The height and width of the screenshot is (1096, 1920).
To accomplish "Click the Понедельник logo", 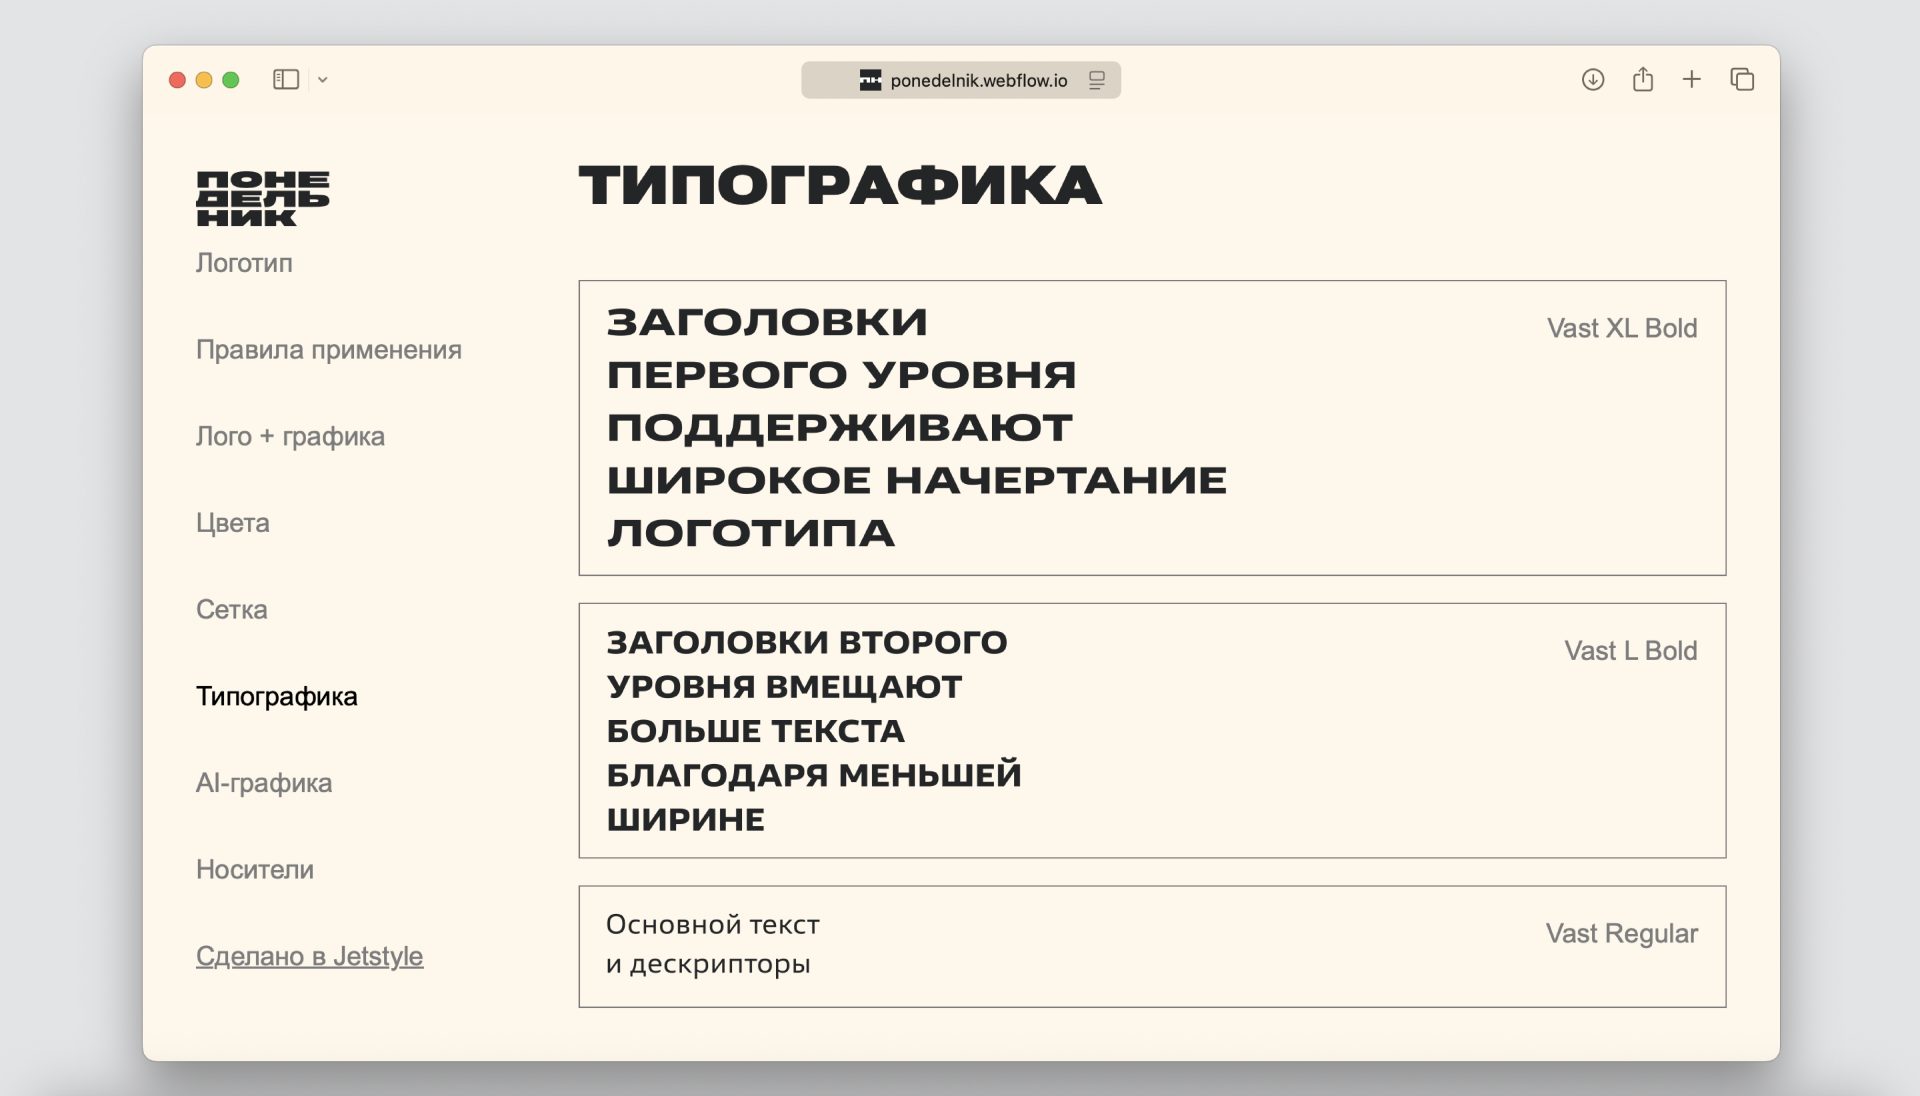I will coord(262,198).
